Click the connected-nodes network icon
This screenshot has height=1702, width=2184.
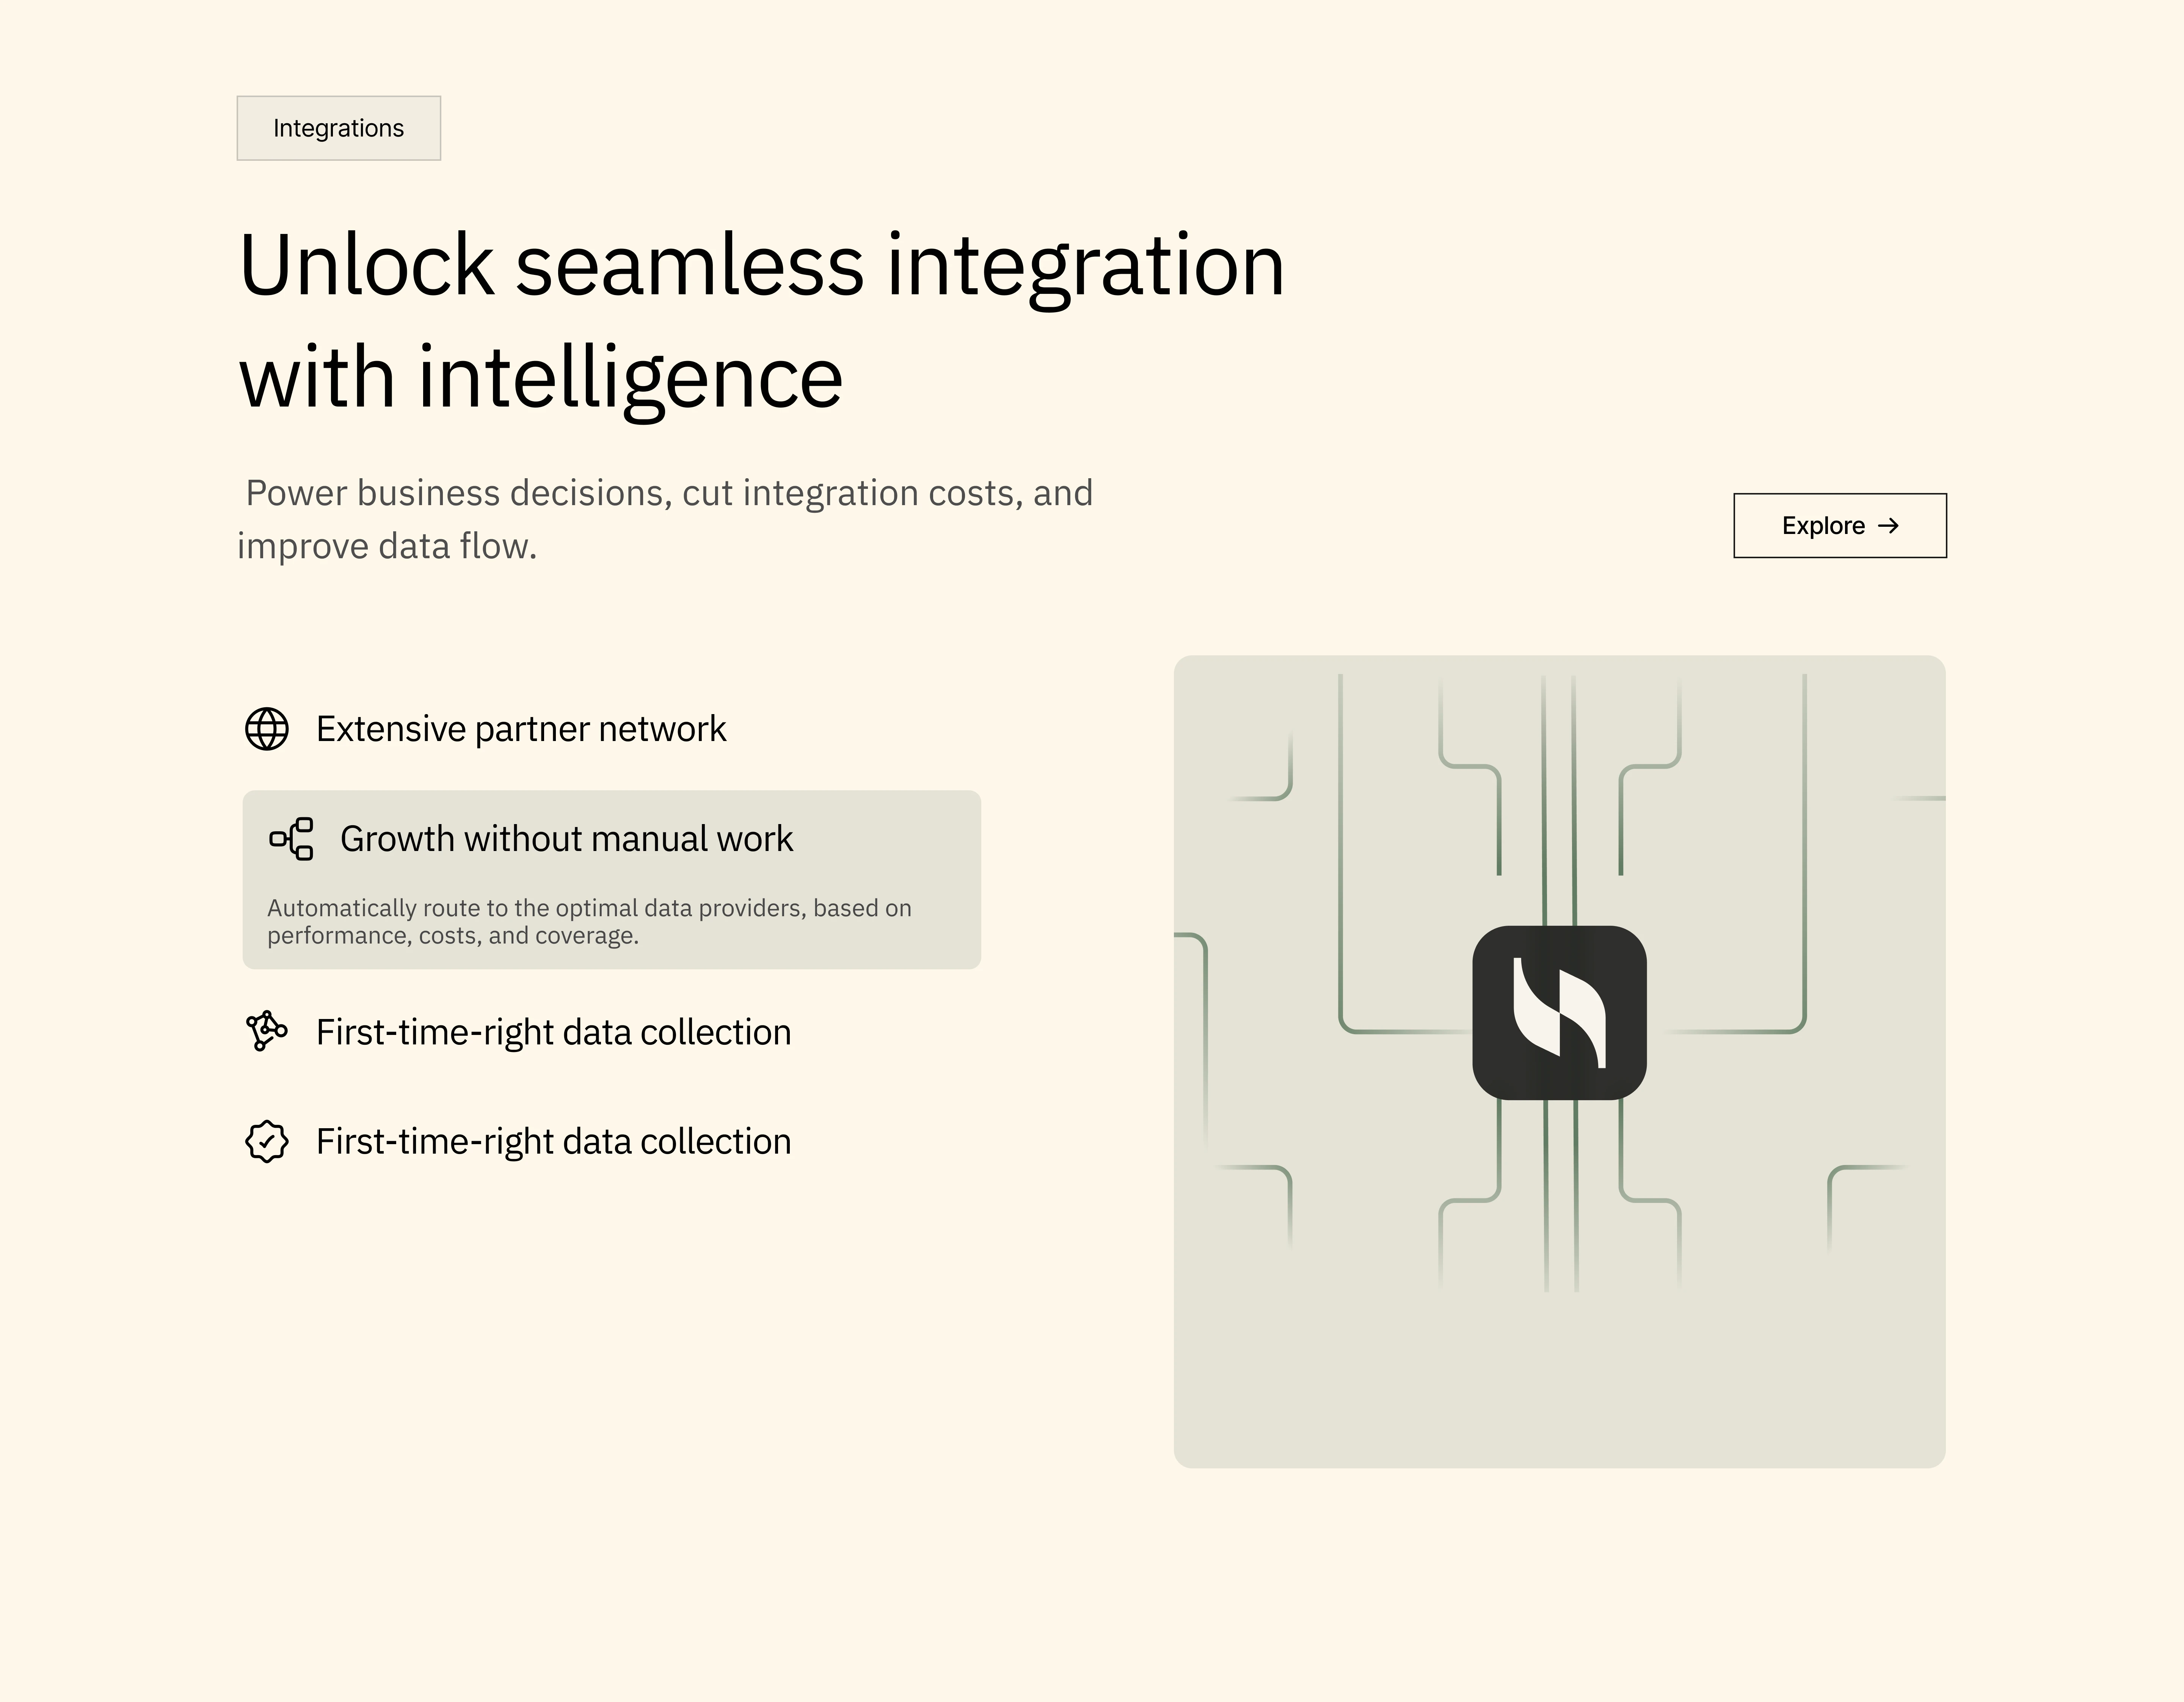pyautogui.click(x=267, y=1031)
